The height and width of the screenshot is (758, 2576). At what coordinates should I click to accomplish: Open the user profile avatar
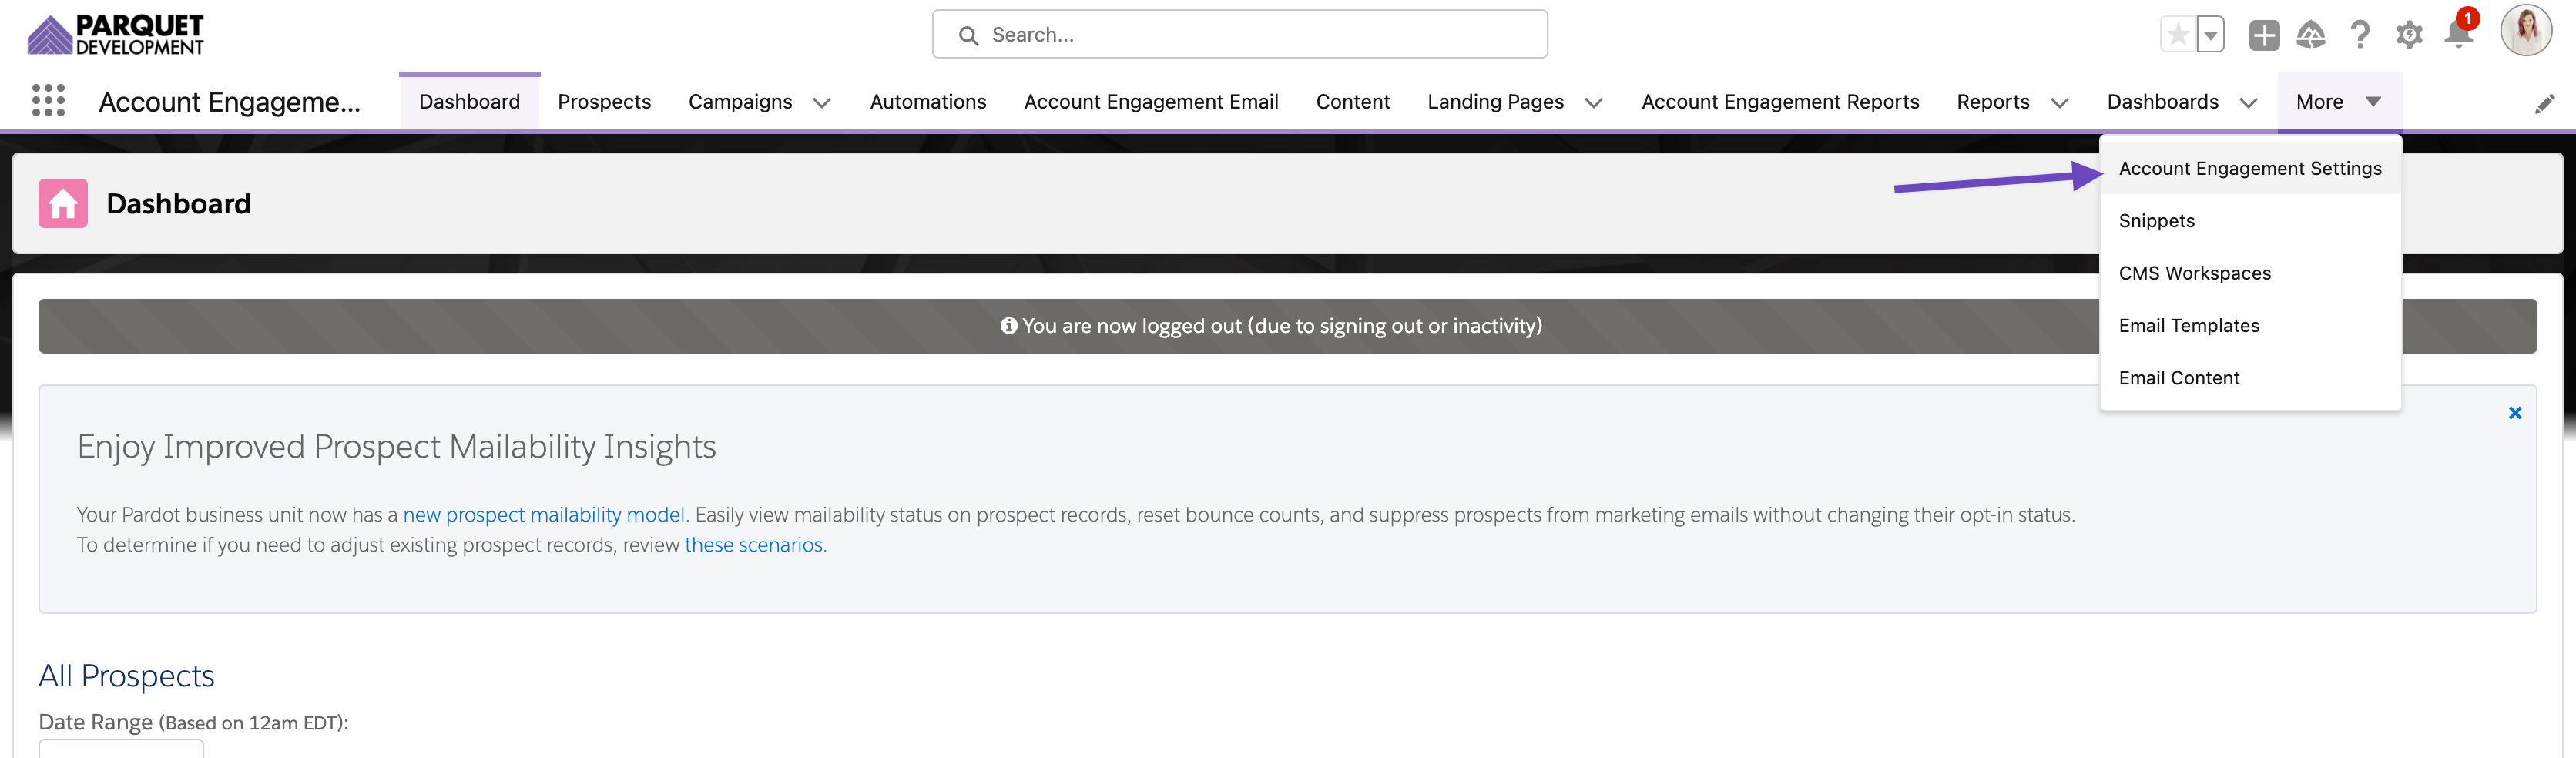[x=2526, y=31]
